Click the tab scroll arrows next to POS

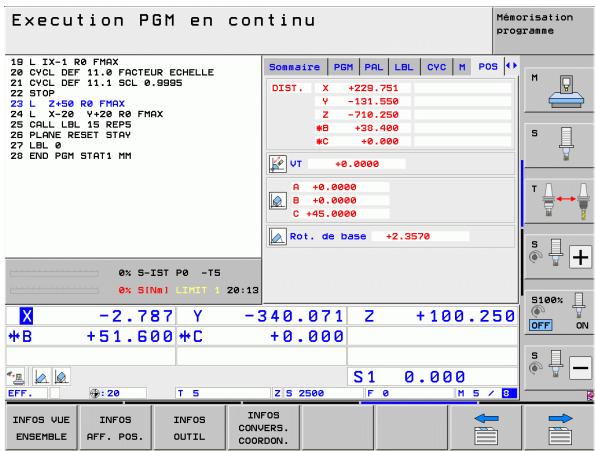click(x=511, y=66)
